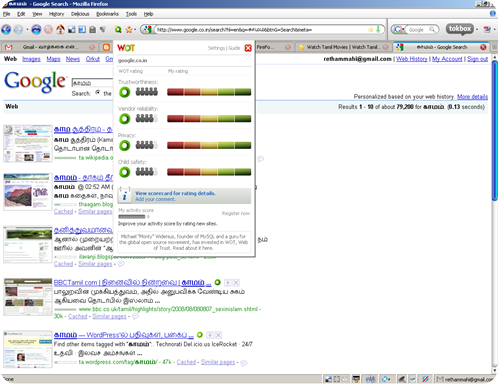Close the Watch Tamil Movies tab
This screenshot has width=498, height=384.
pos(386,47)
